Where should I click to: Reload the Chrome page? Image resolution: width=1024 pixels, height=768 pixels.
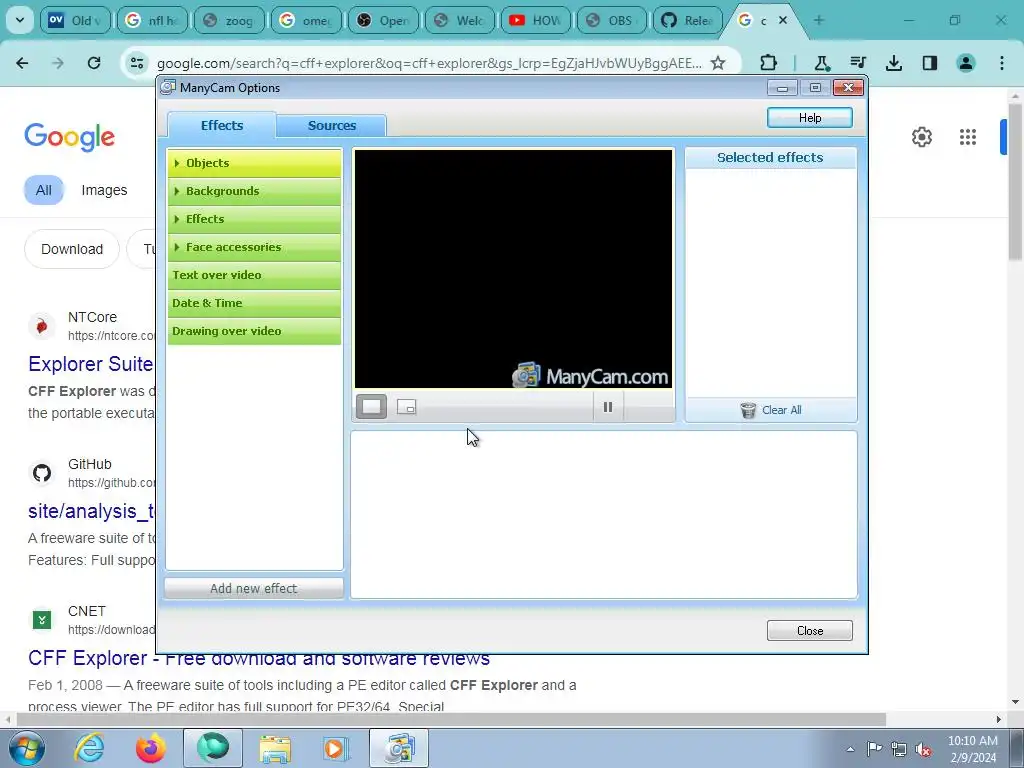(94, 63)
